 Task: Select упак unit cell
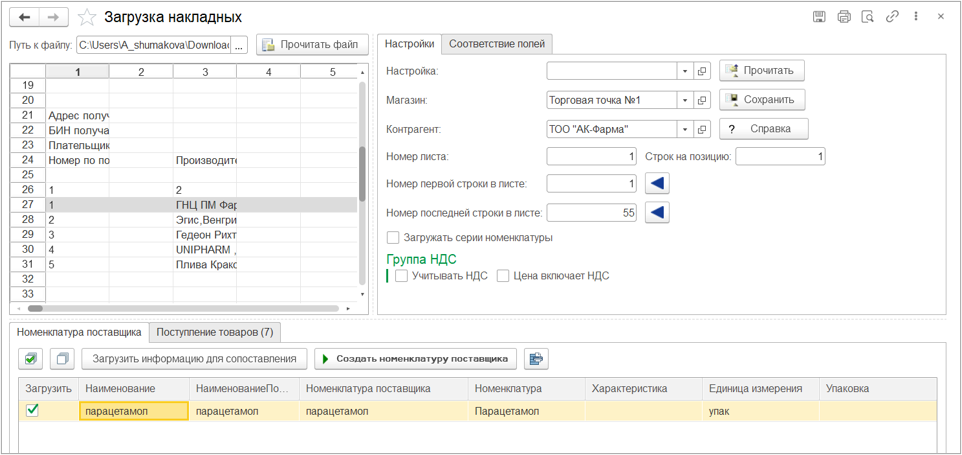click(761, 411)
